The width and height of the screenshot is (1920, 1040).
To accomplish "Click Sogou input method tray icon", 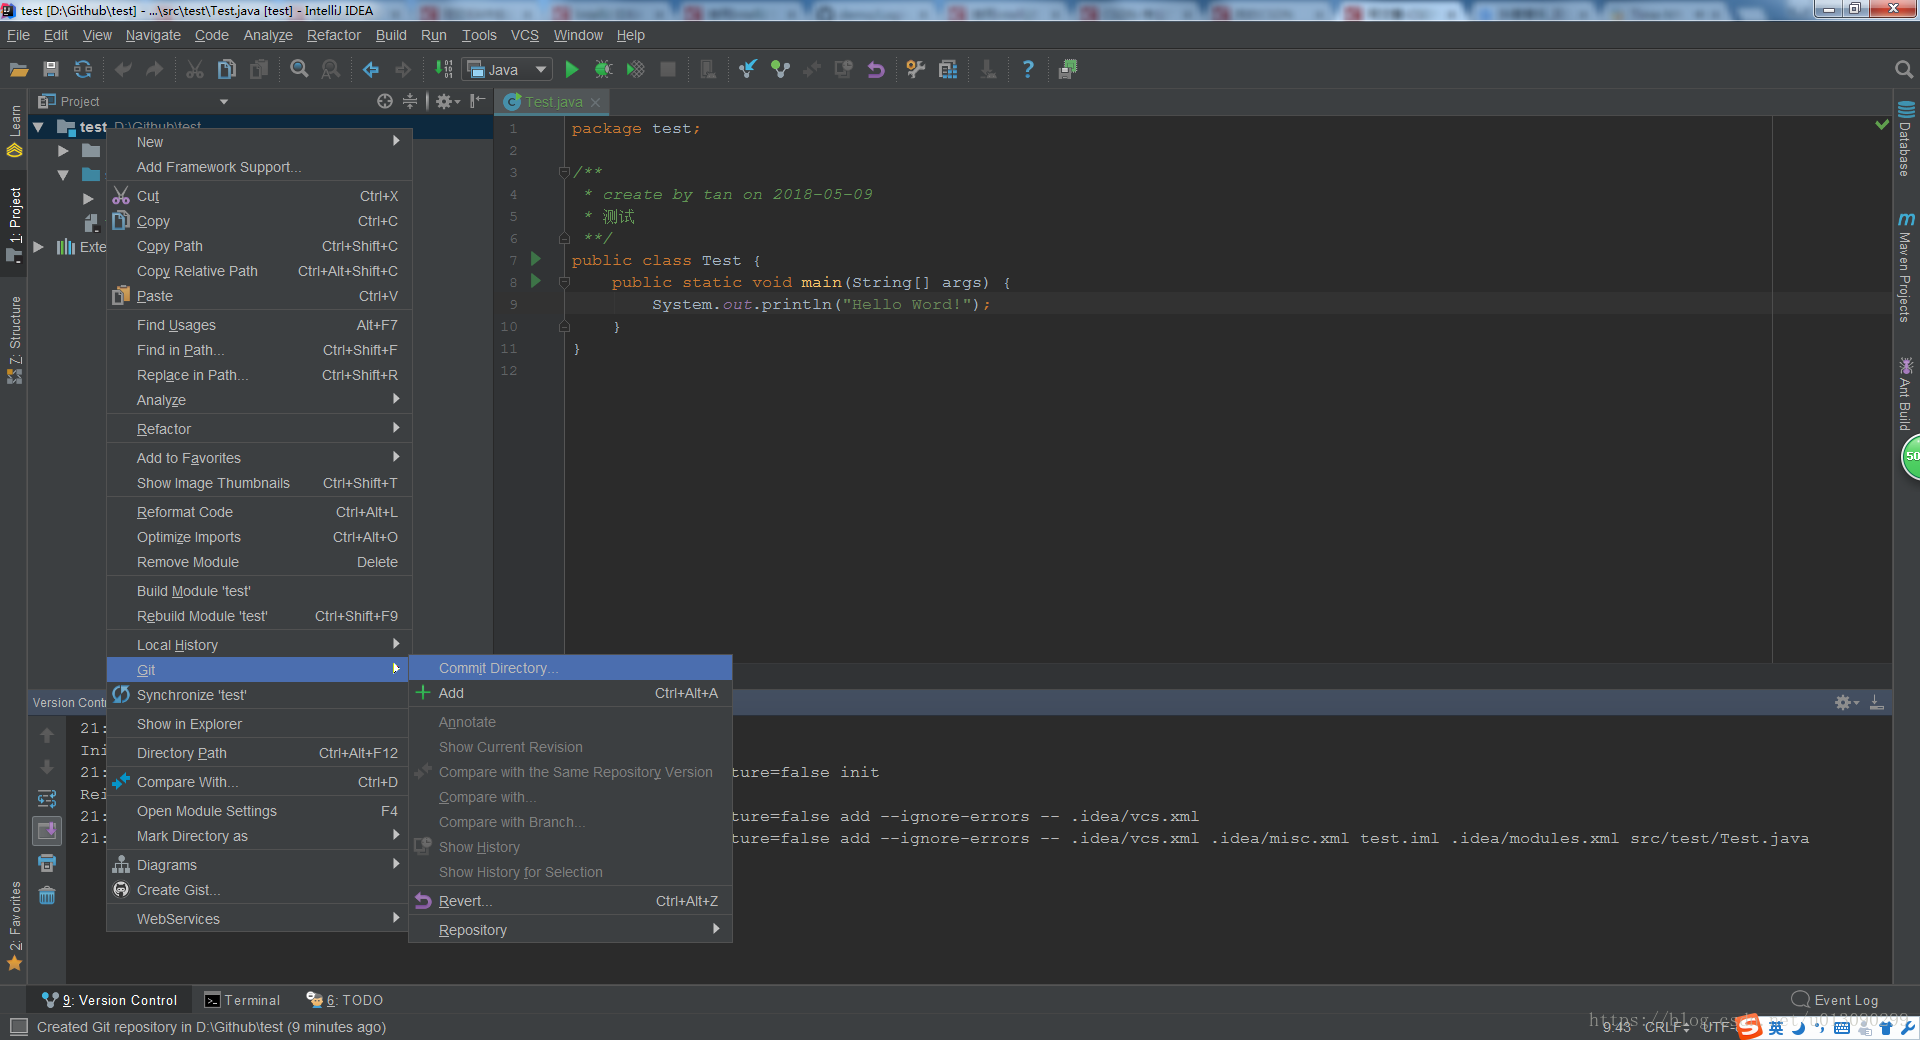I will pos(1749,1027).
